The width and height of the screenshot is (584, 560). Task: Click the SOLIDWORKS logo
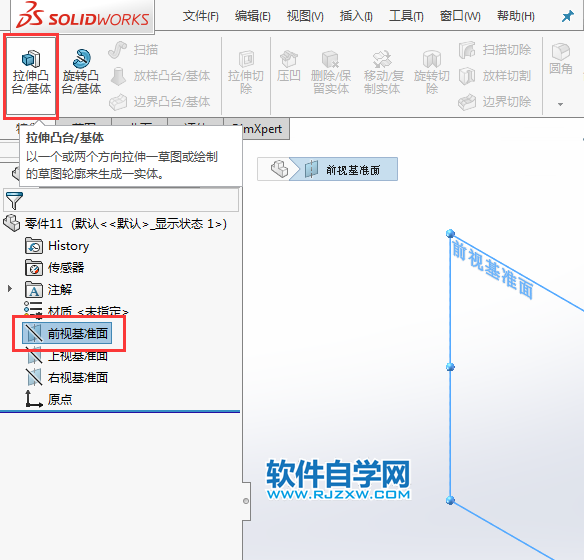[x=83, y=16]
